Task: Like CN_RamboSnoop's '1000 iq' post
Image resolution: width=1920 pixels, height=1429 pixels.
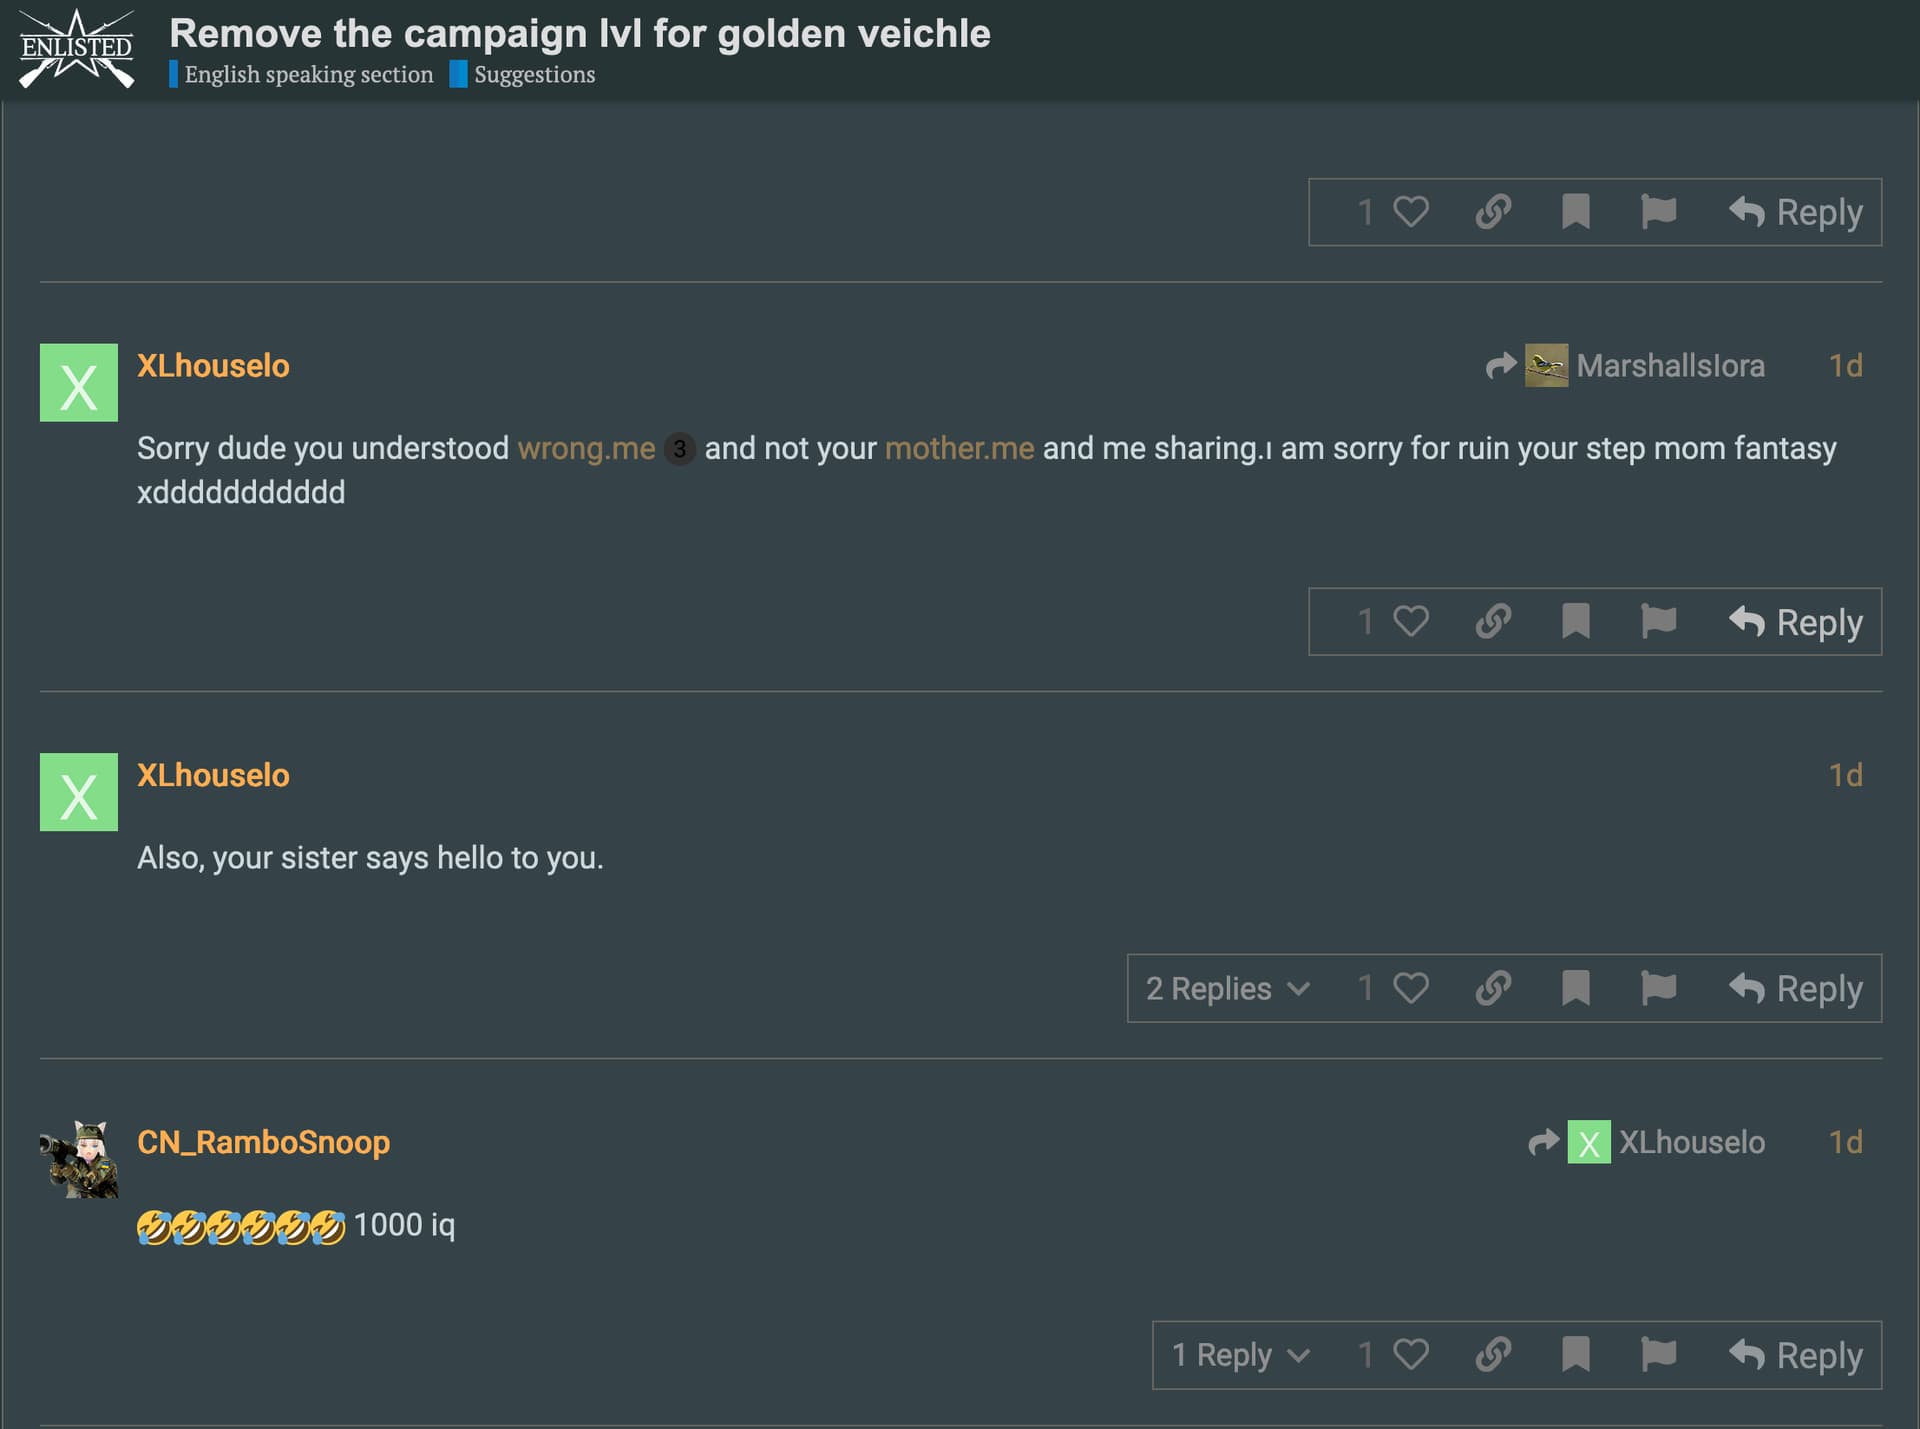Action: (1410, 1355)
